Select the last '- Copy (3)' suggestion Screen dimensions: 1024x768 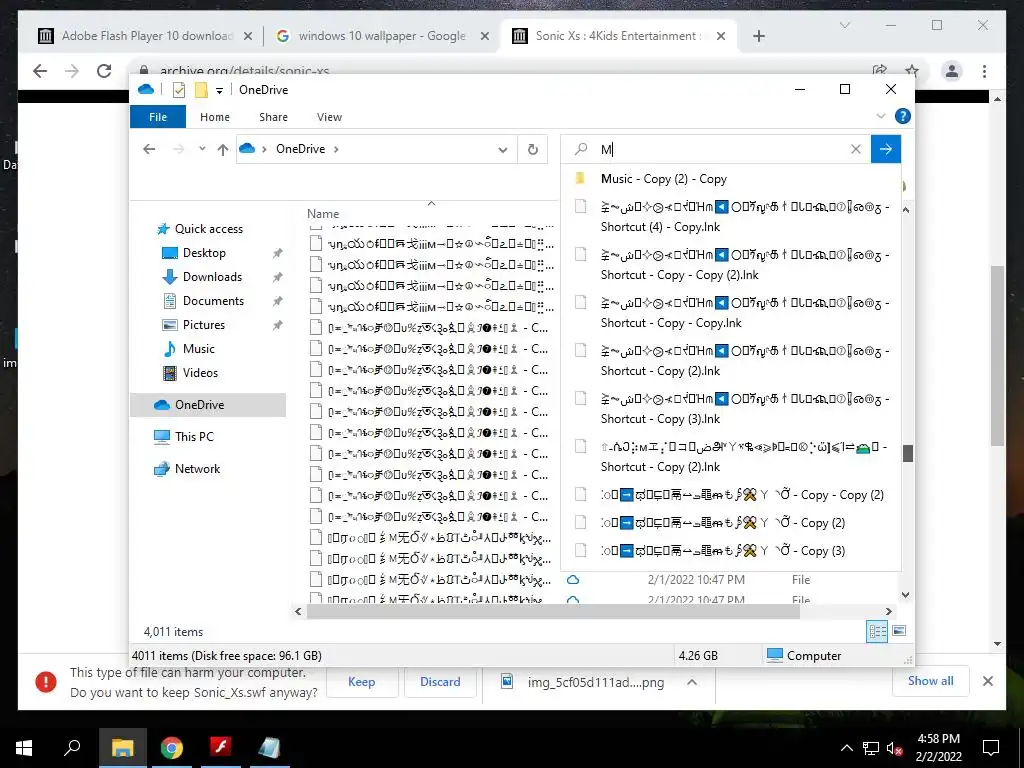click(x=731, y=551)
